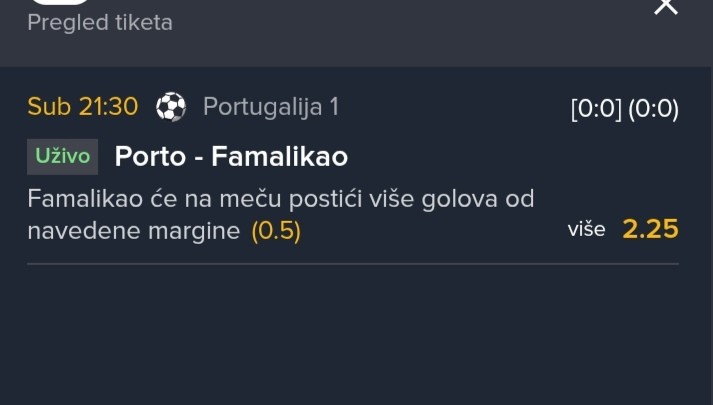The image size is (713, 405).
Task: Click the 'navedene margine' text
Action: tap(134, 231)
